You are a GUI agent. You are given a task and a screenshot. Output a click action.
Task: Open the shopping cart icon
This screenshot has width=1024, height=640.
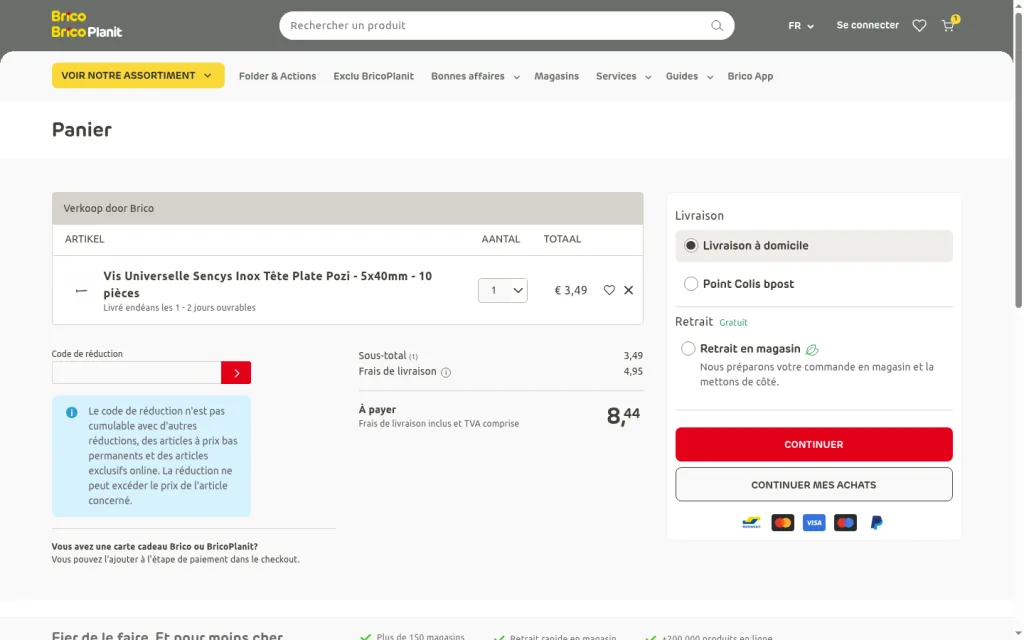tap(948, 25)
